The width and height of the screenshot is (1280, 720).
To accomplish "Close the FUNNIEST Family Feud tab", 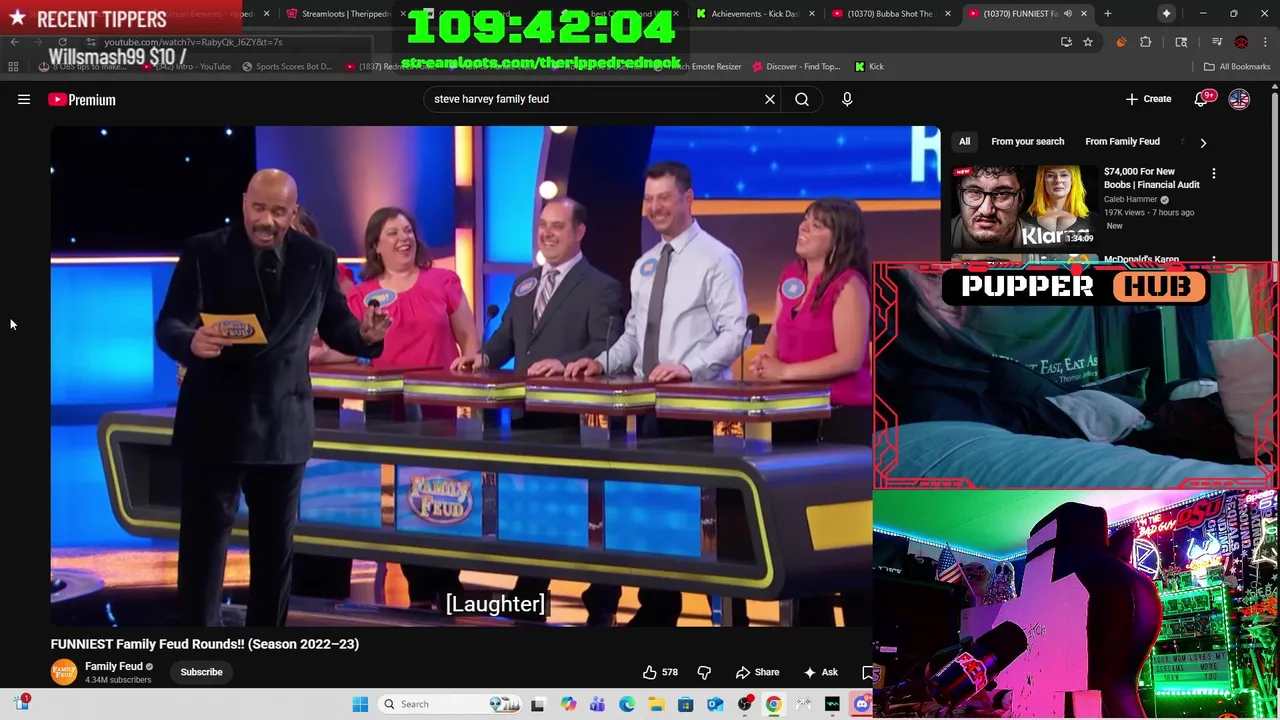I will tap(1083, 13).
